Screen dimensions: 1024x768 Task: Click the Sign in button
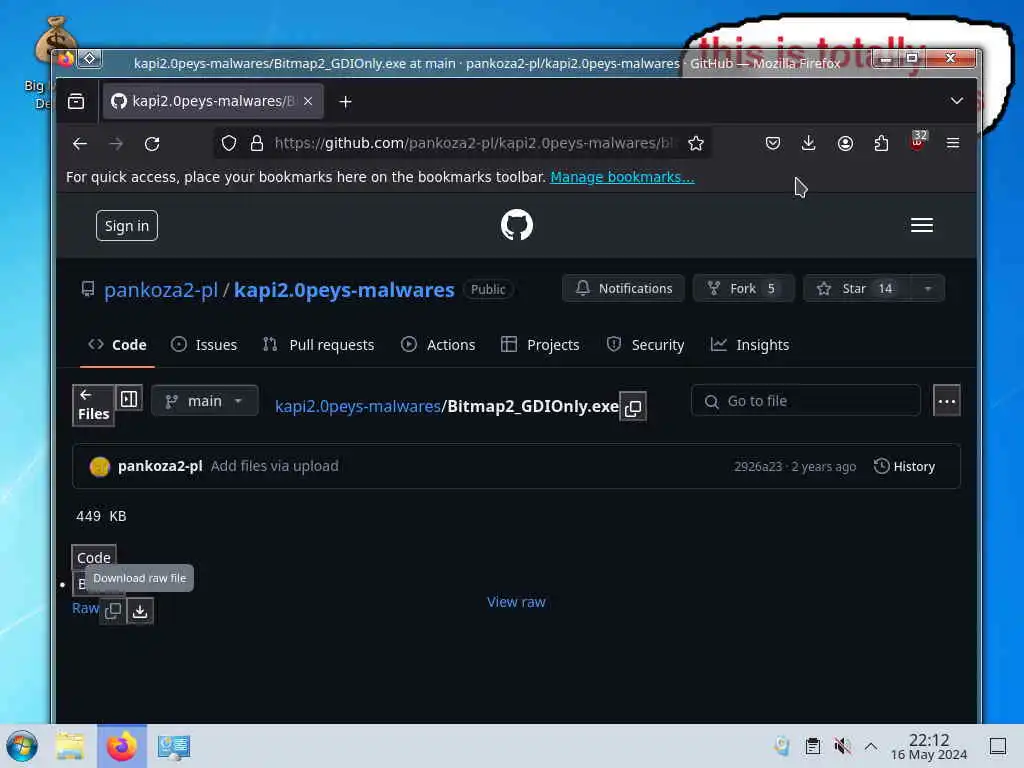tap(127, 226)
